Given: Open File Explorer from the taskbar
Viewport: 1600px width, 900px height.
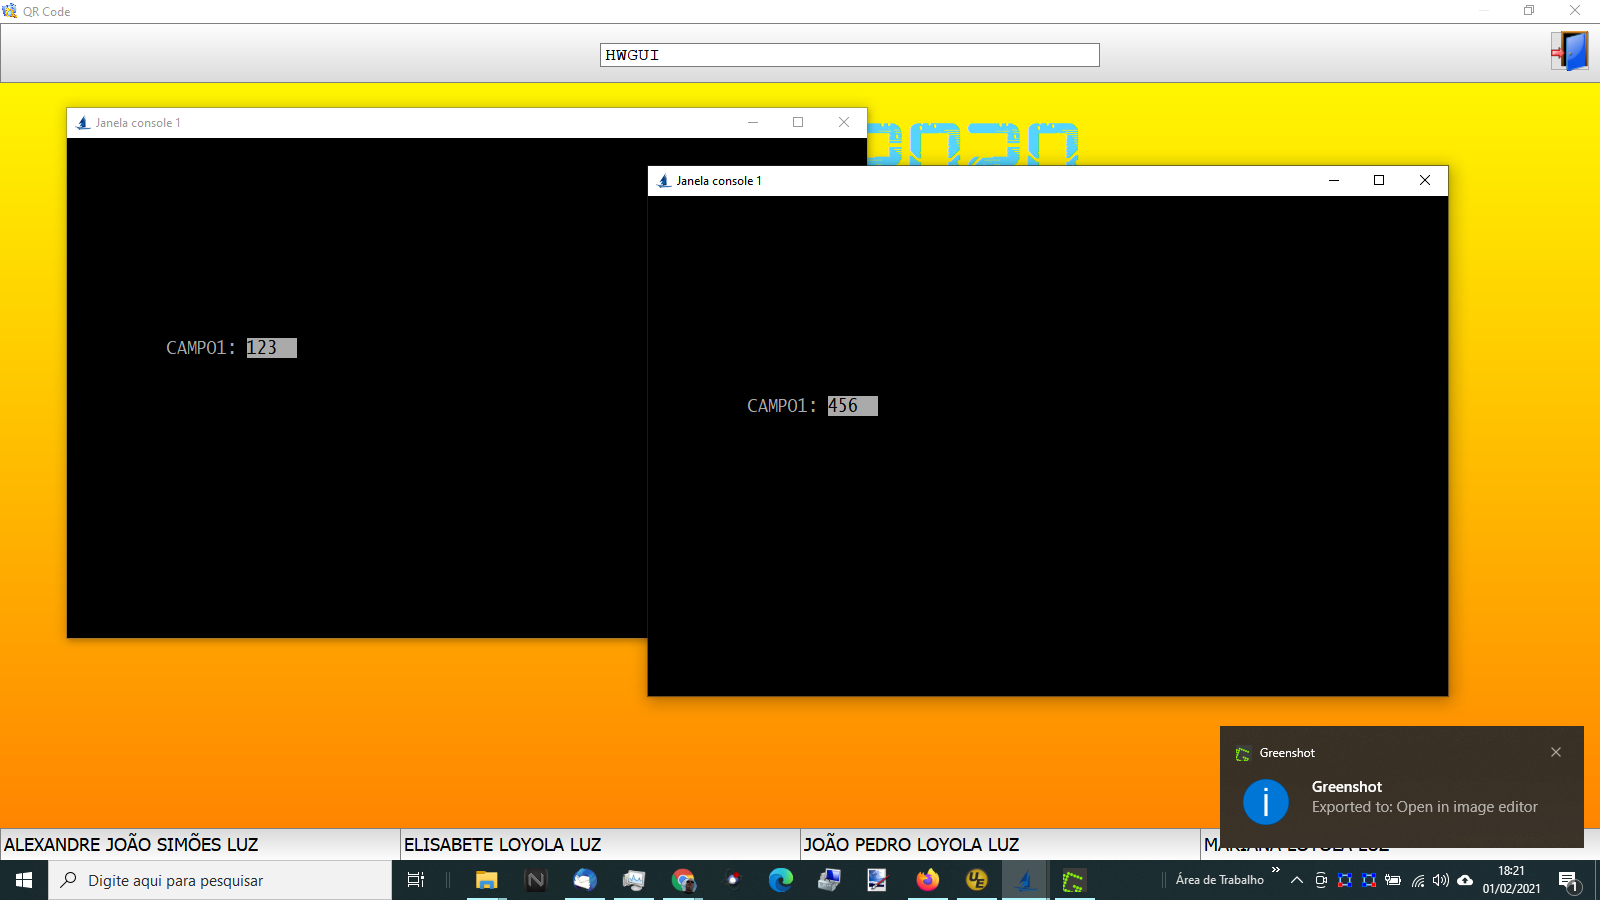Looking at the screenshot, I should click(487, 880).
